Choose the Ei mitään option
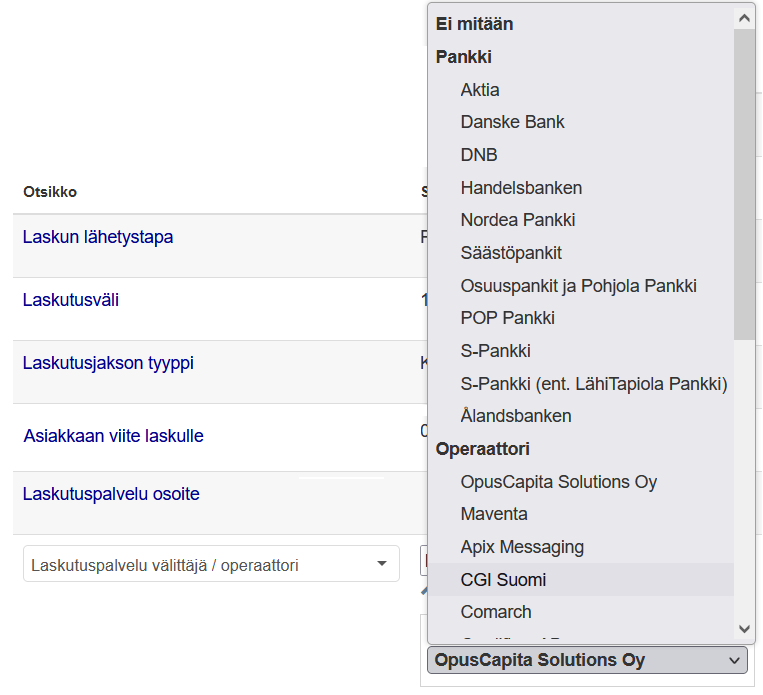This screenshot has width=763, height=695. [x=474, y=24]
